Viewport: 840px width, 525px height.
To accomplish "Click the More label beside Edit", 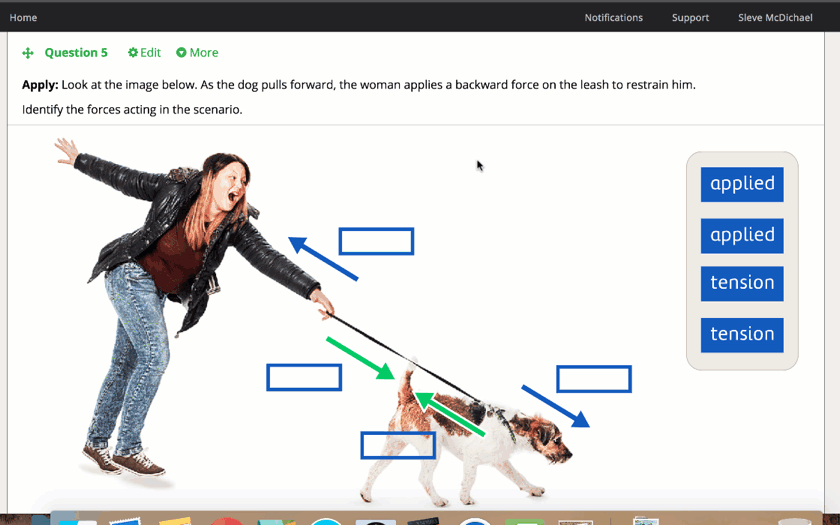I will (204, 52).
